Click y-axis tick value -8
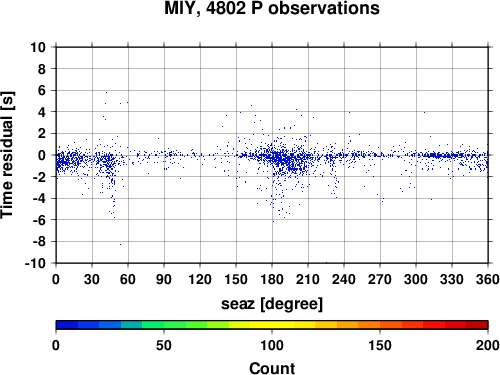 (39, 242)
